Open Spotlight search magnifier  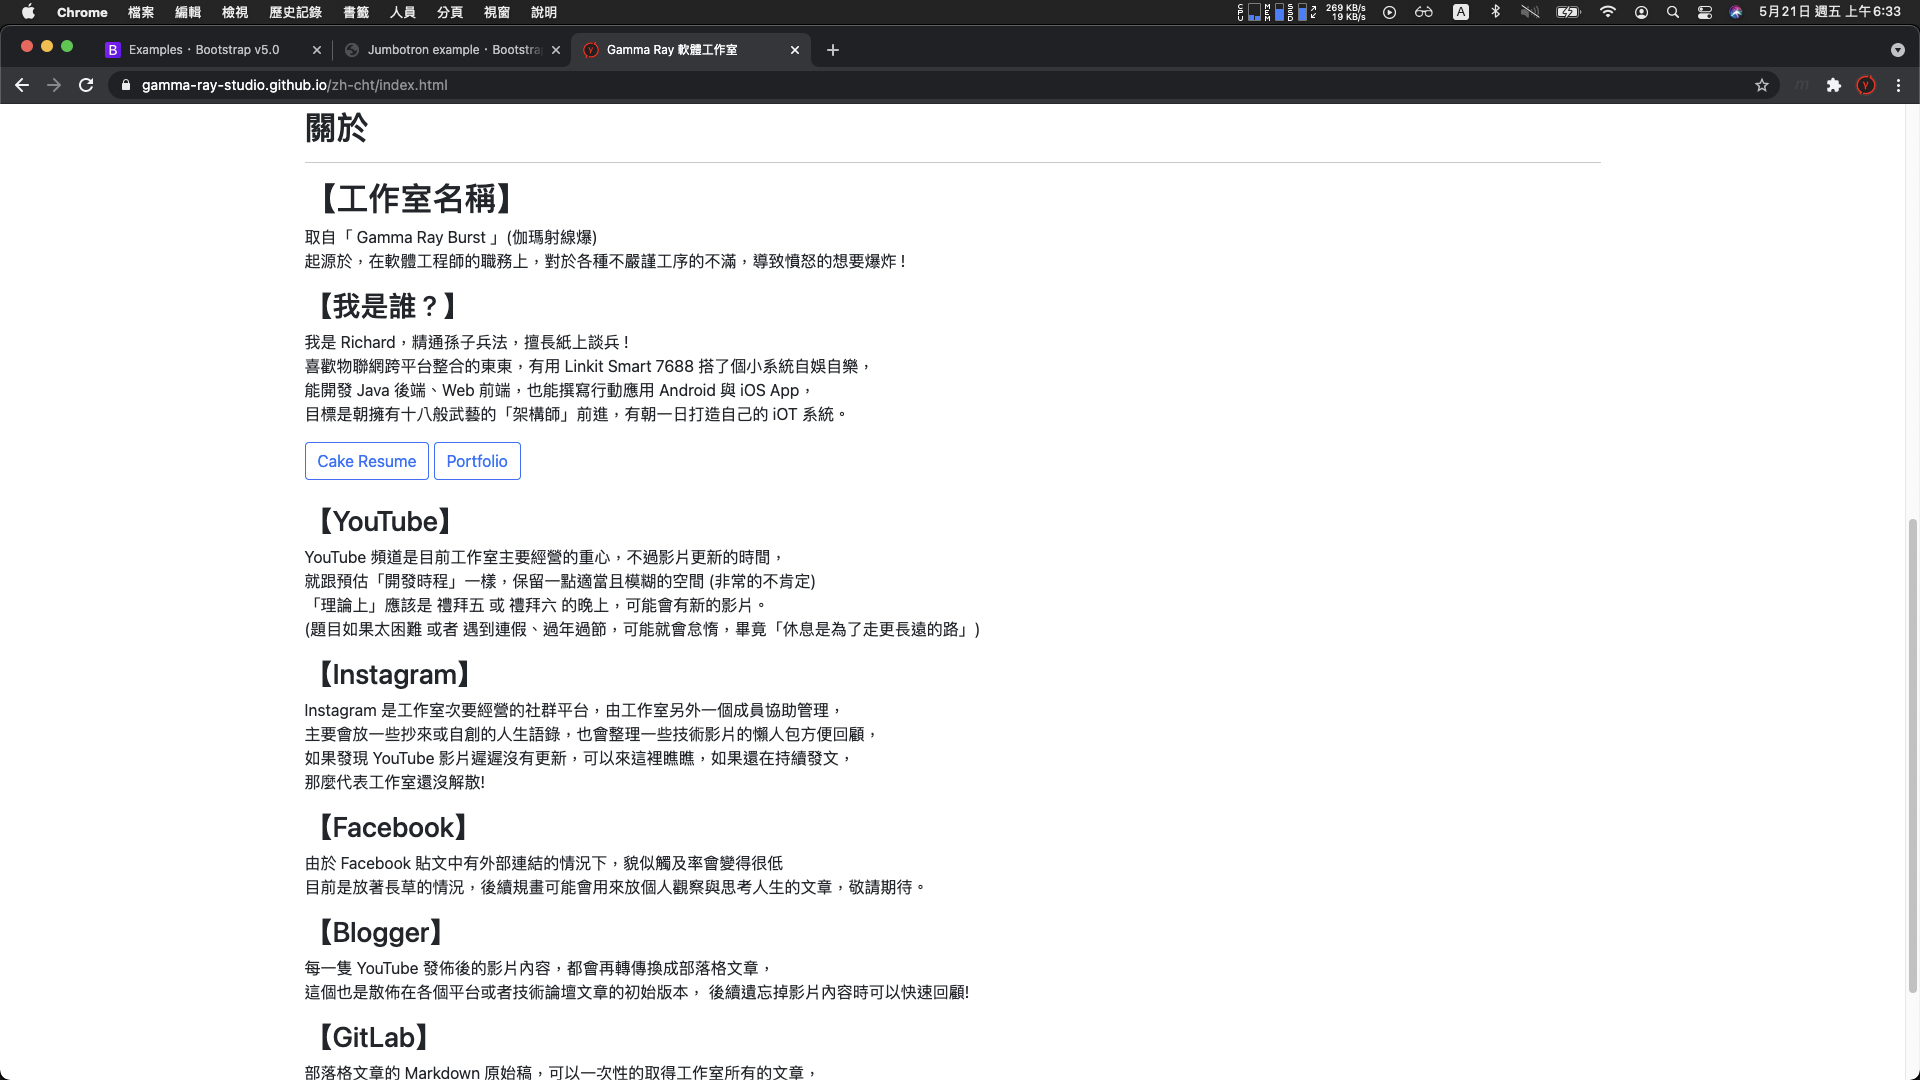click(x=1673, y=12)
